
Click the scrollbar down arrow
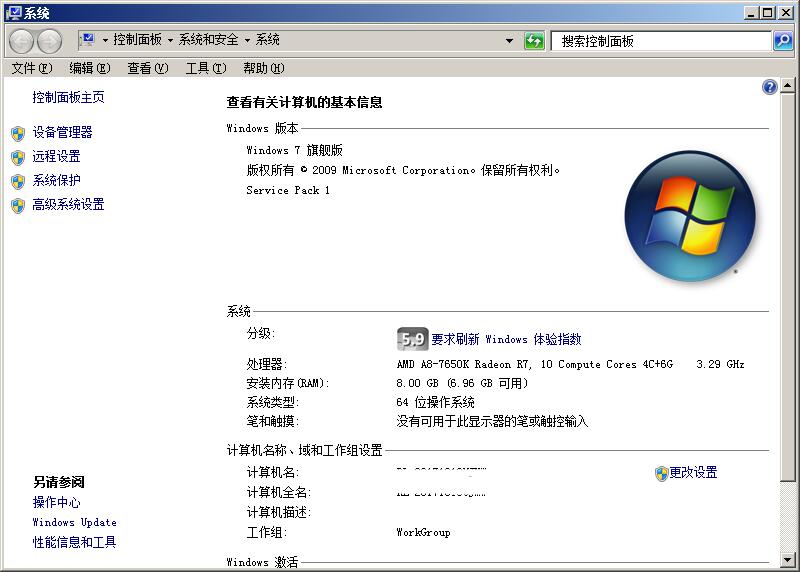787,560
